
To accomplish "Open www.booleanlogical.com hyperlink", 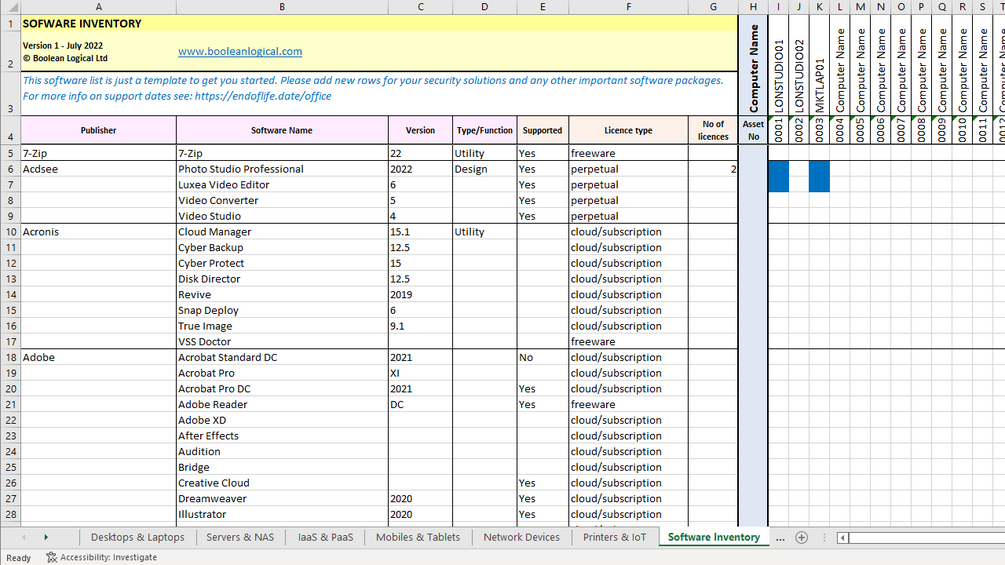I will tap(240, 51).
